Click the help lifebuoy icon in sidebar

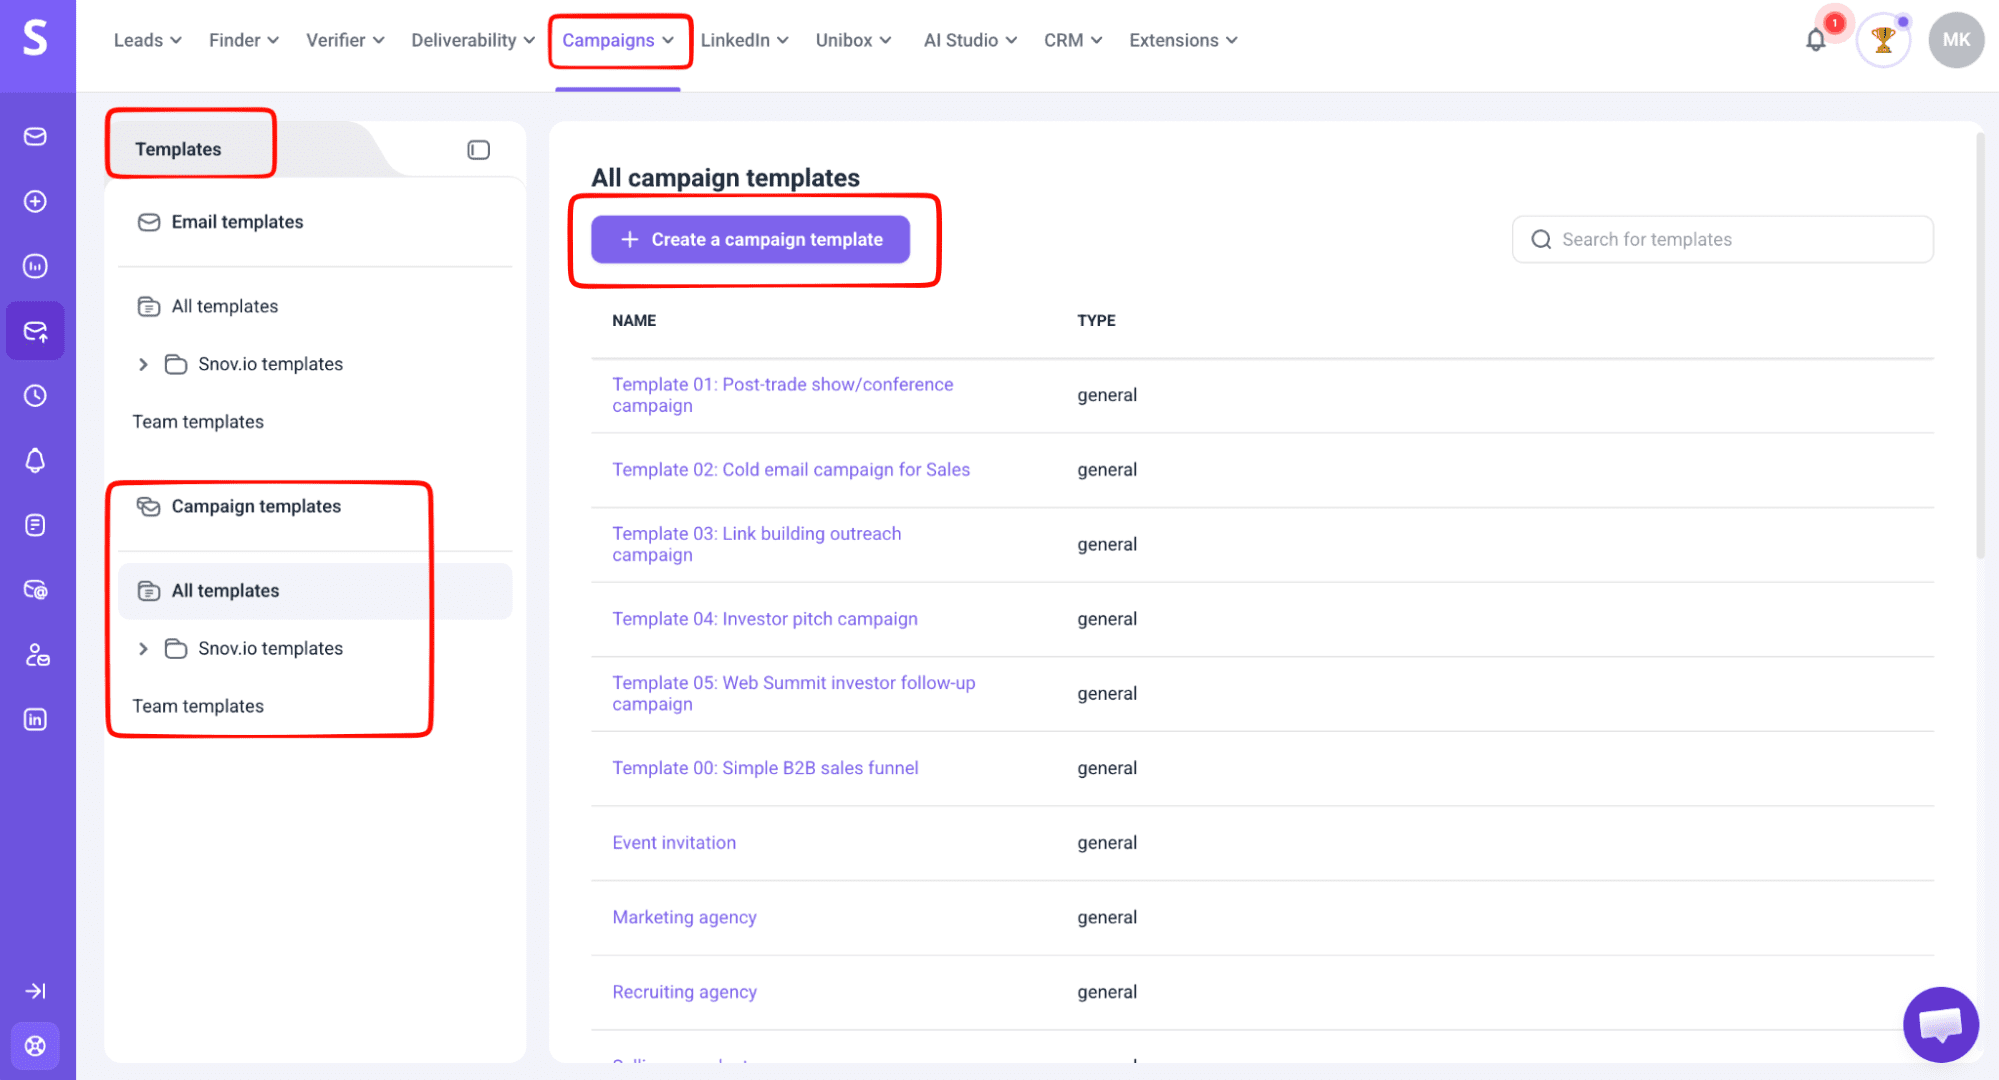[35, 1046]
